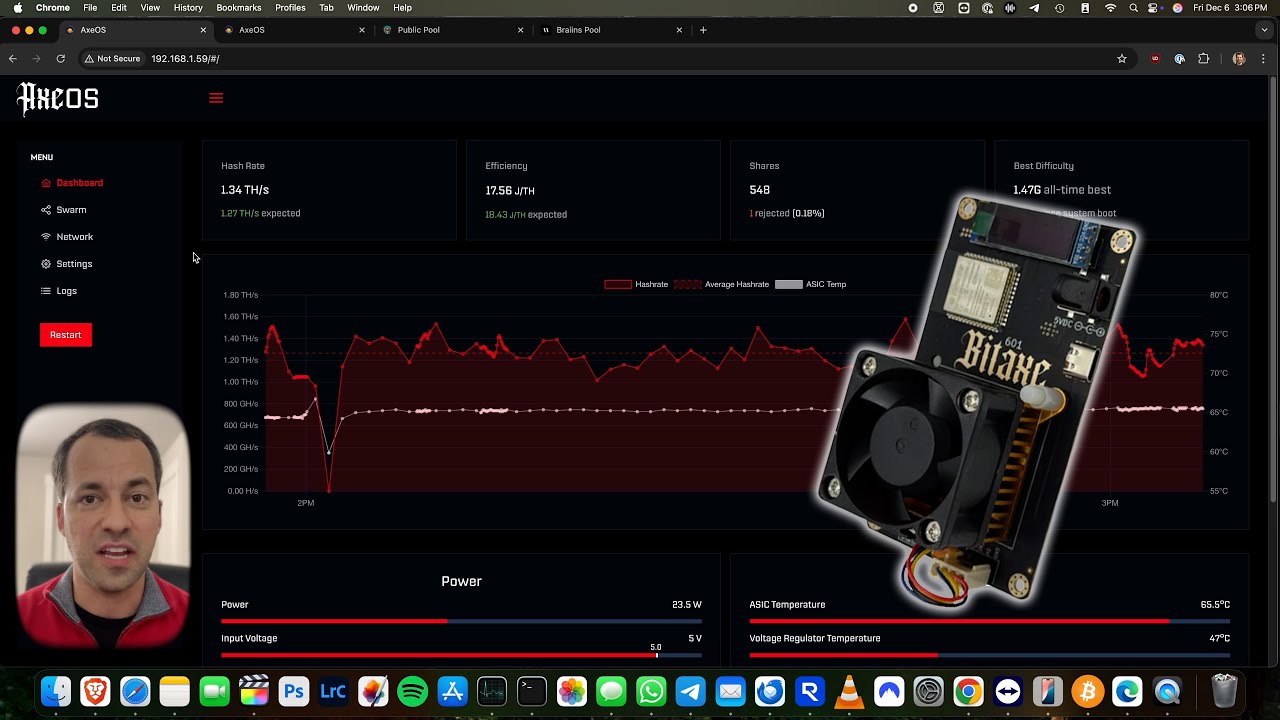Click the browser back arrow
The image size is (1280, 720).
pyautogui.click(x=13, y=59)
